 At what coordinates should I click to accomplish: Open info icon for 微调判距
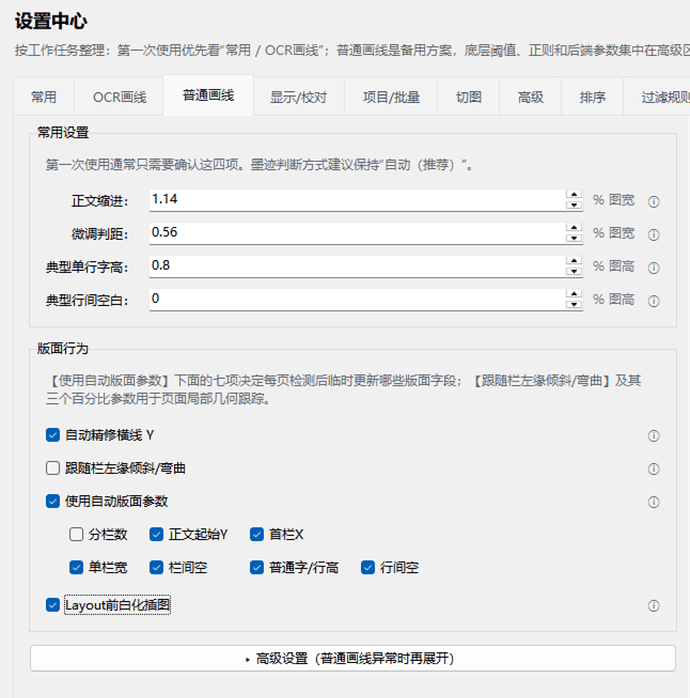click(x=653, y=235)
